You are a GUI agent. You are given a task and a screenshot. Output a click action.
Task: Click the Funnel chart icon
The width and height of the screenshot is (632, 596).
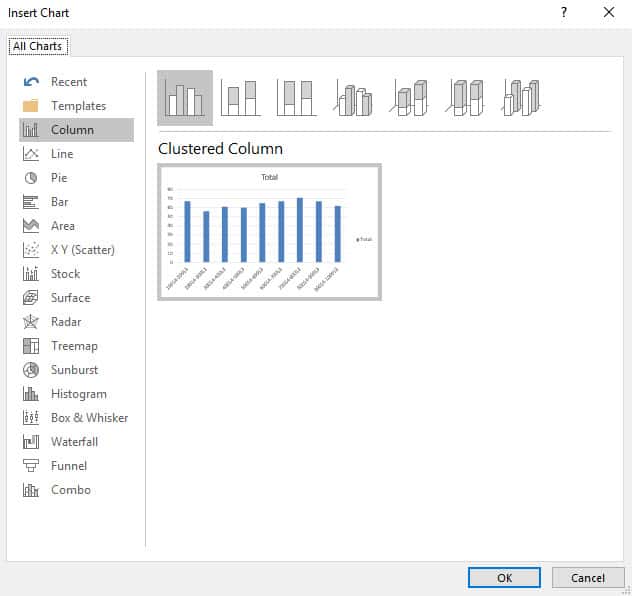tap(31, 466)
